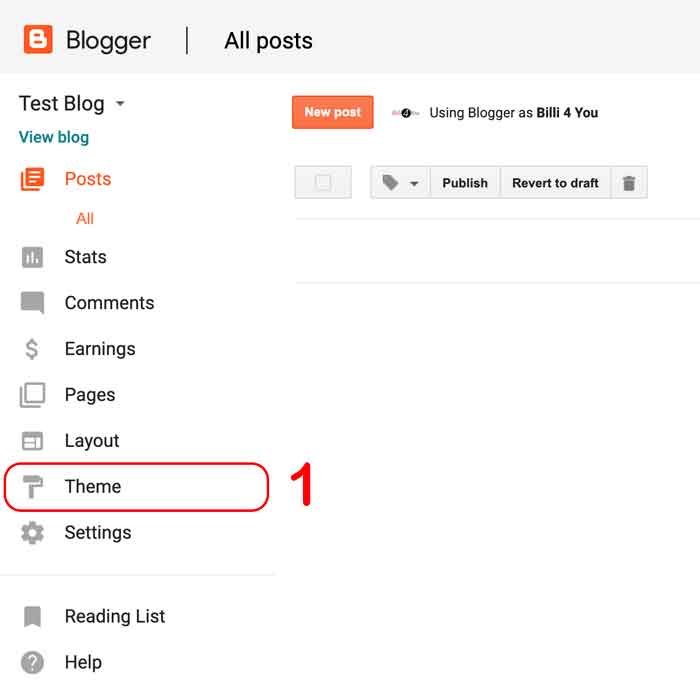Click the Layout grid icon
The height and width of the screenshot is (690, 700).
33,441
